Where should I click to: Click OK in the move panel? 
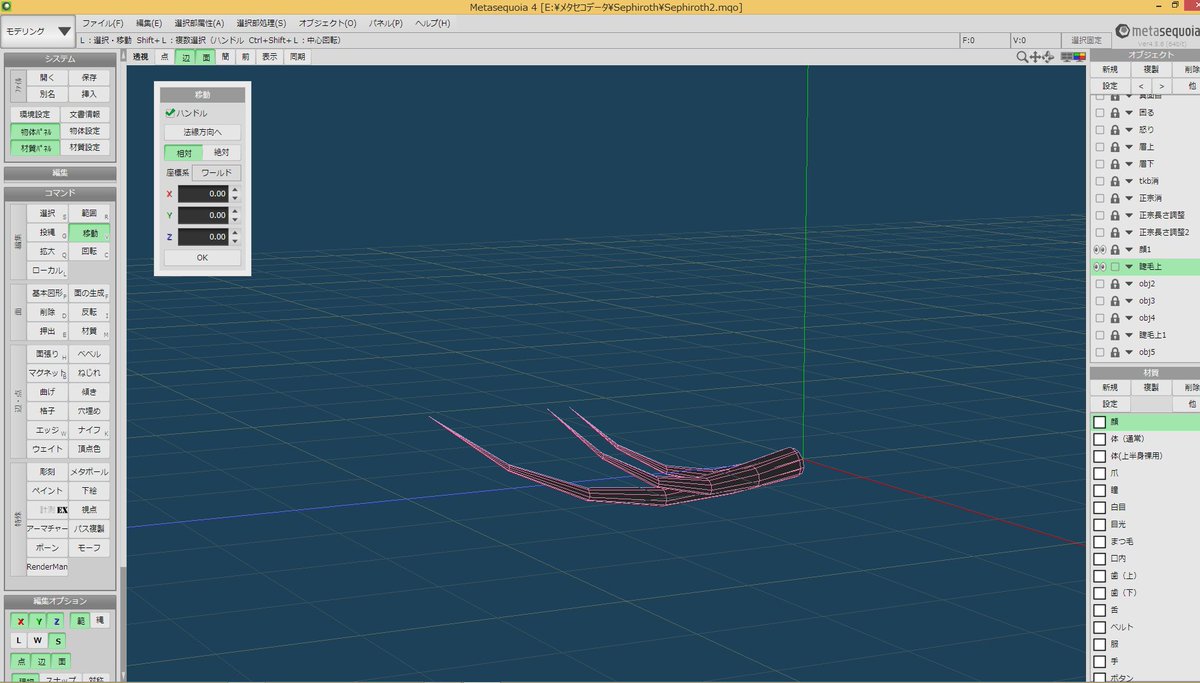click(x=202, y=258)
